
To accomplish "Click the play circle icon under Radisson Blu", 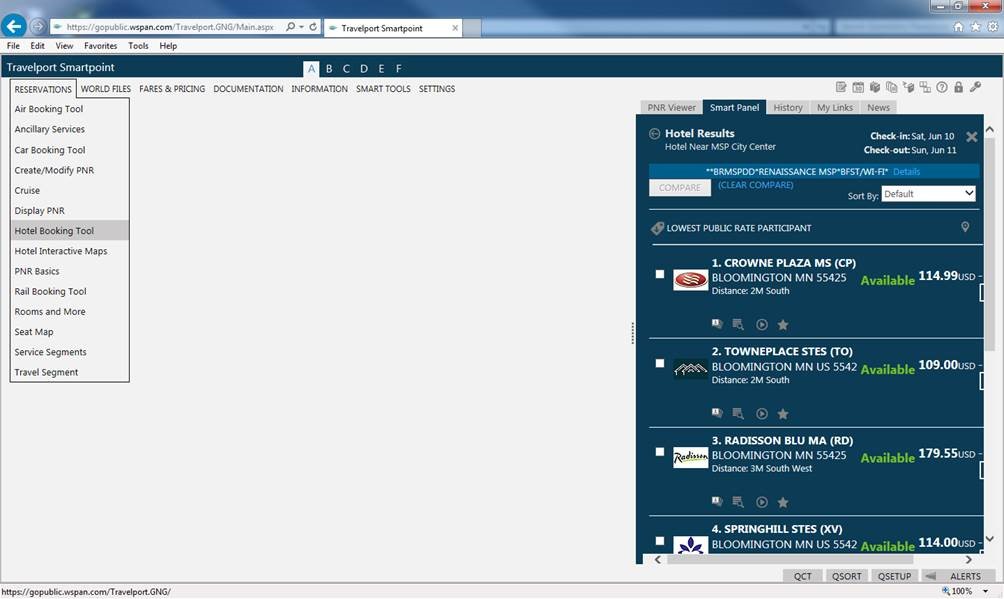I will tap(761, 502).
